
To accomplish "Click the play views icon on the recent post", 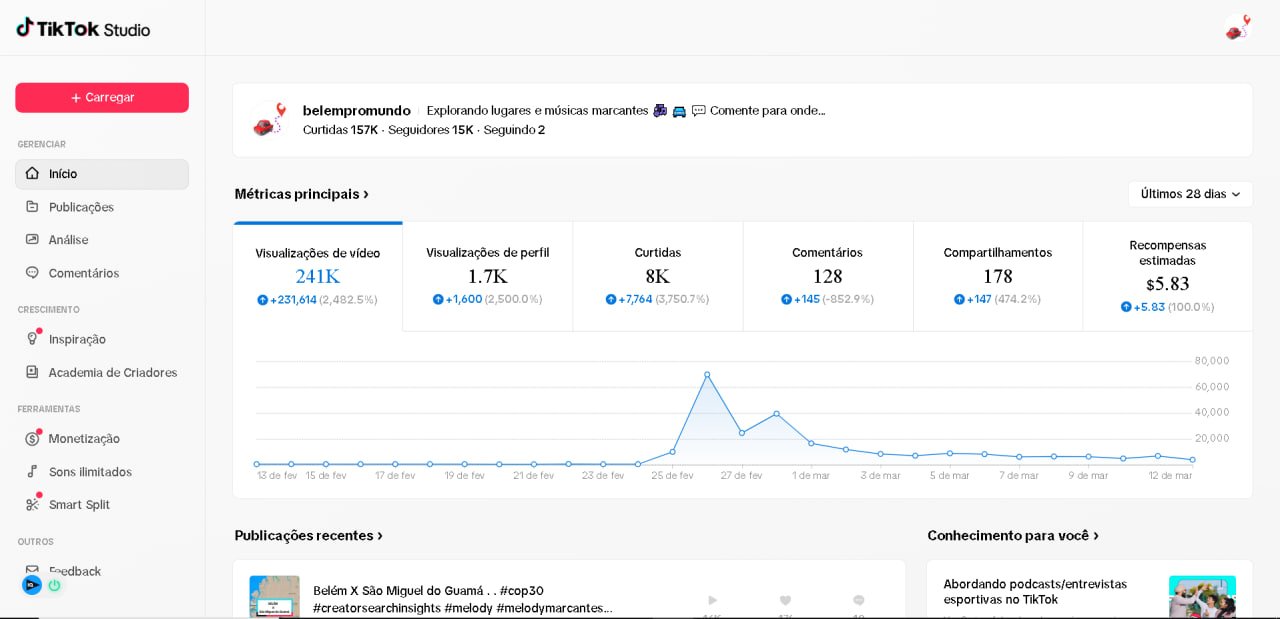I will (712, 600).
